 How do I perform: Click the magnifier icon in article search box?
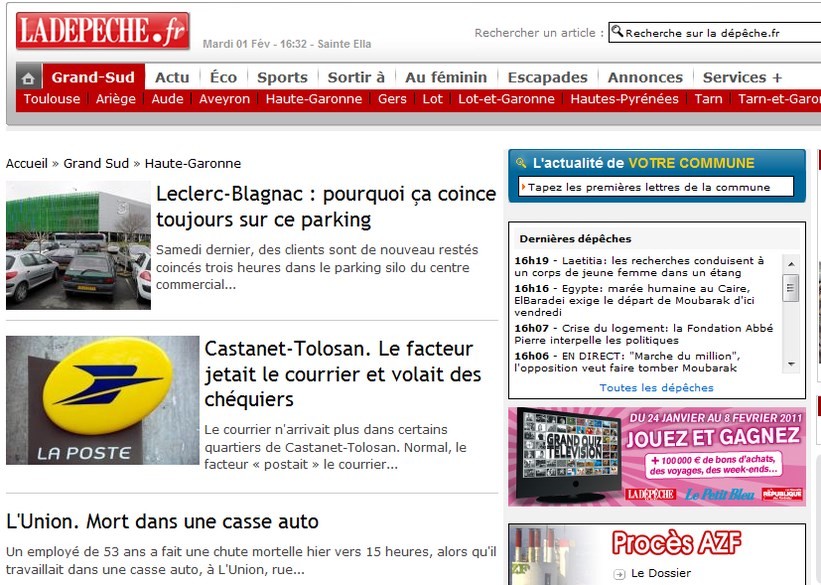(x=617, y=32)
